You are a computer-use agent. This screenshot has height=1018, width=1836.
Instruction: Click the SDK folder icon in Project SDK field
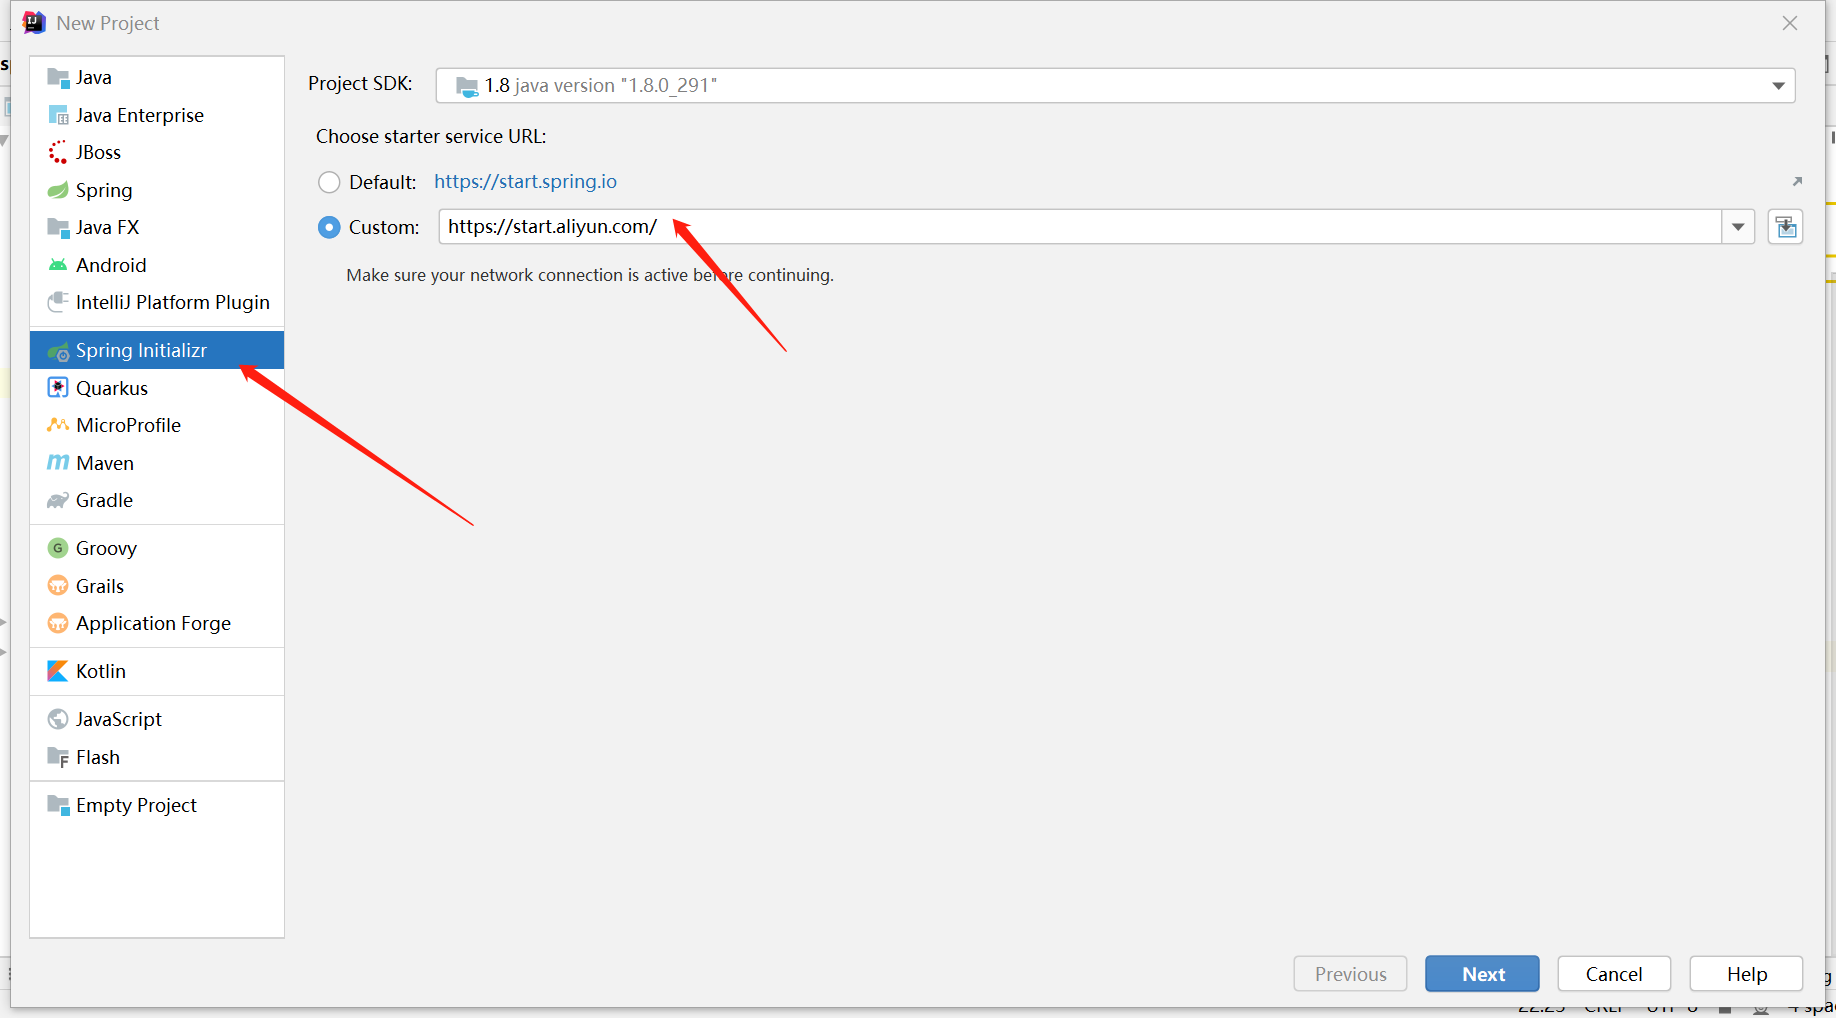(466, 86)
